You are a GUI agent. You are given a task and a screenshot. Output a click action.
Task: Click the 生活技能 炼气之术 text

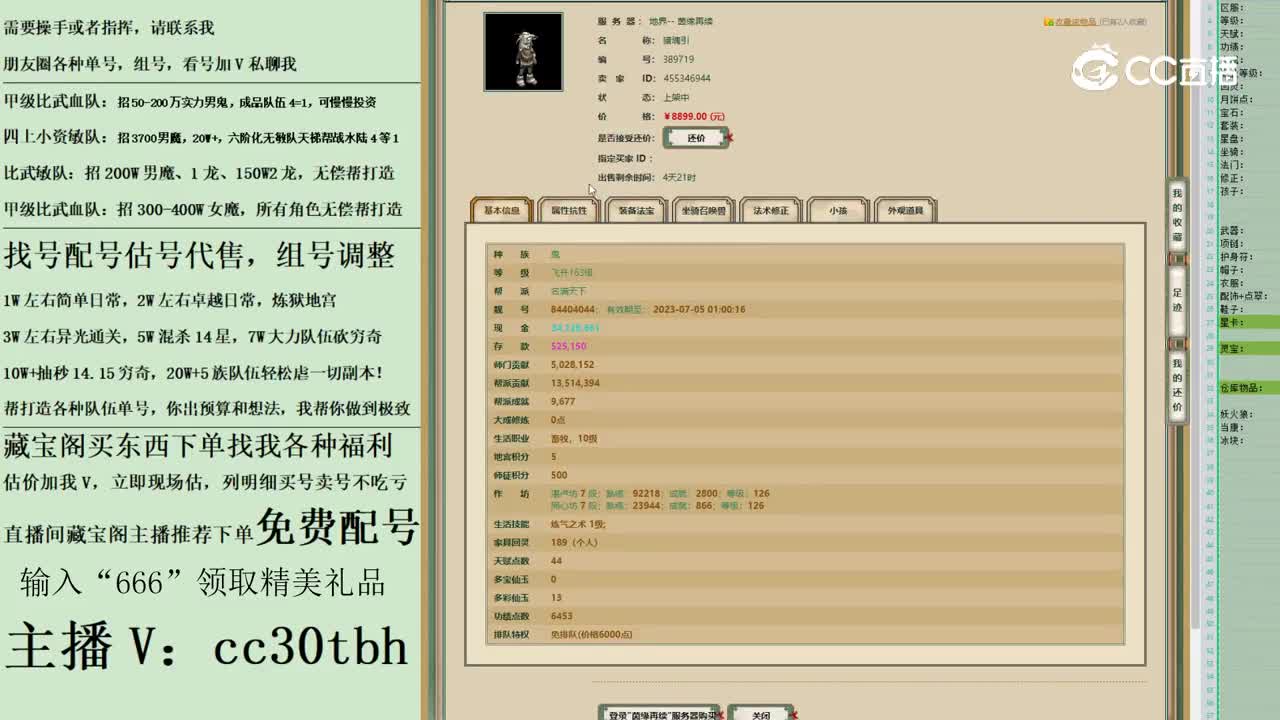click(578, 524)
